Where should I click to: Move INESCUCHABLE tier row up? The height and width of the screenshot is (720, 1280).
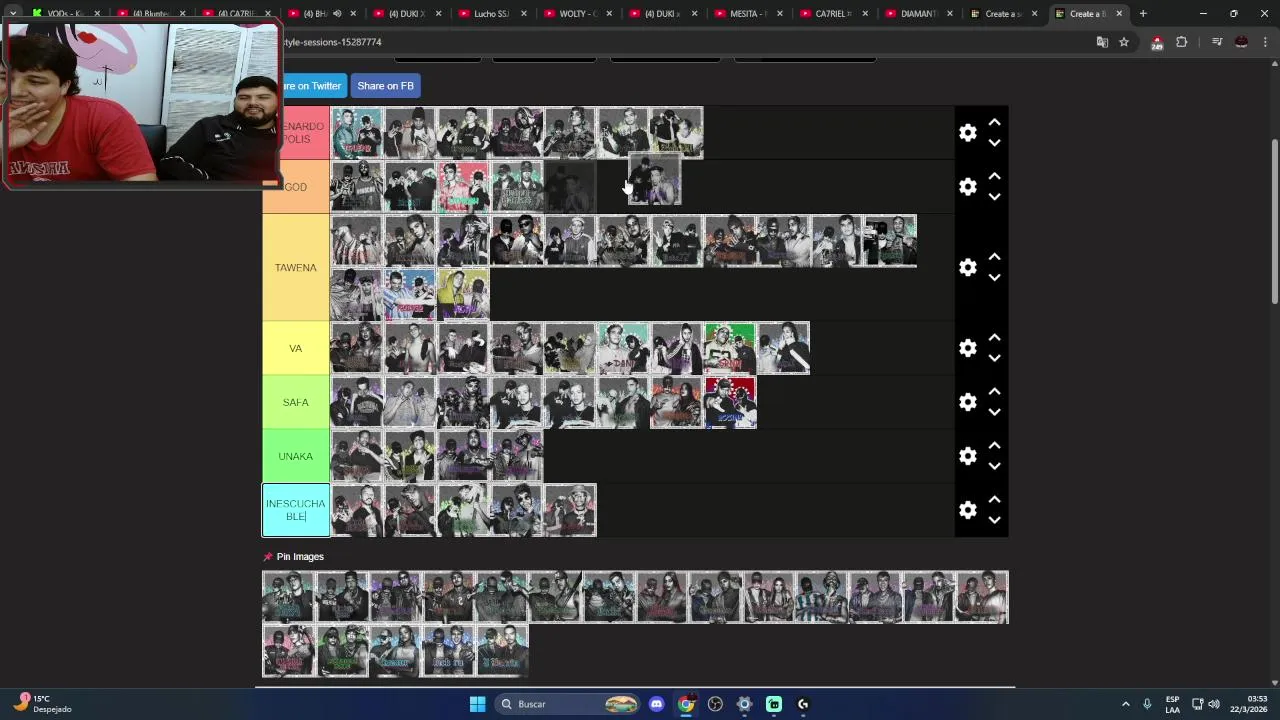click(995, 499)
